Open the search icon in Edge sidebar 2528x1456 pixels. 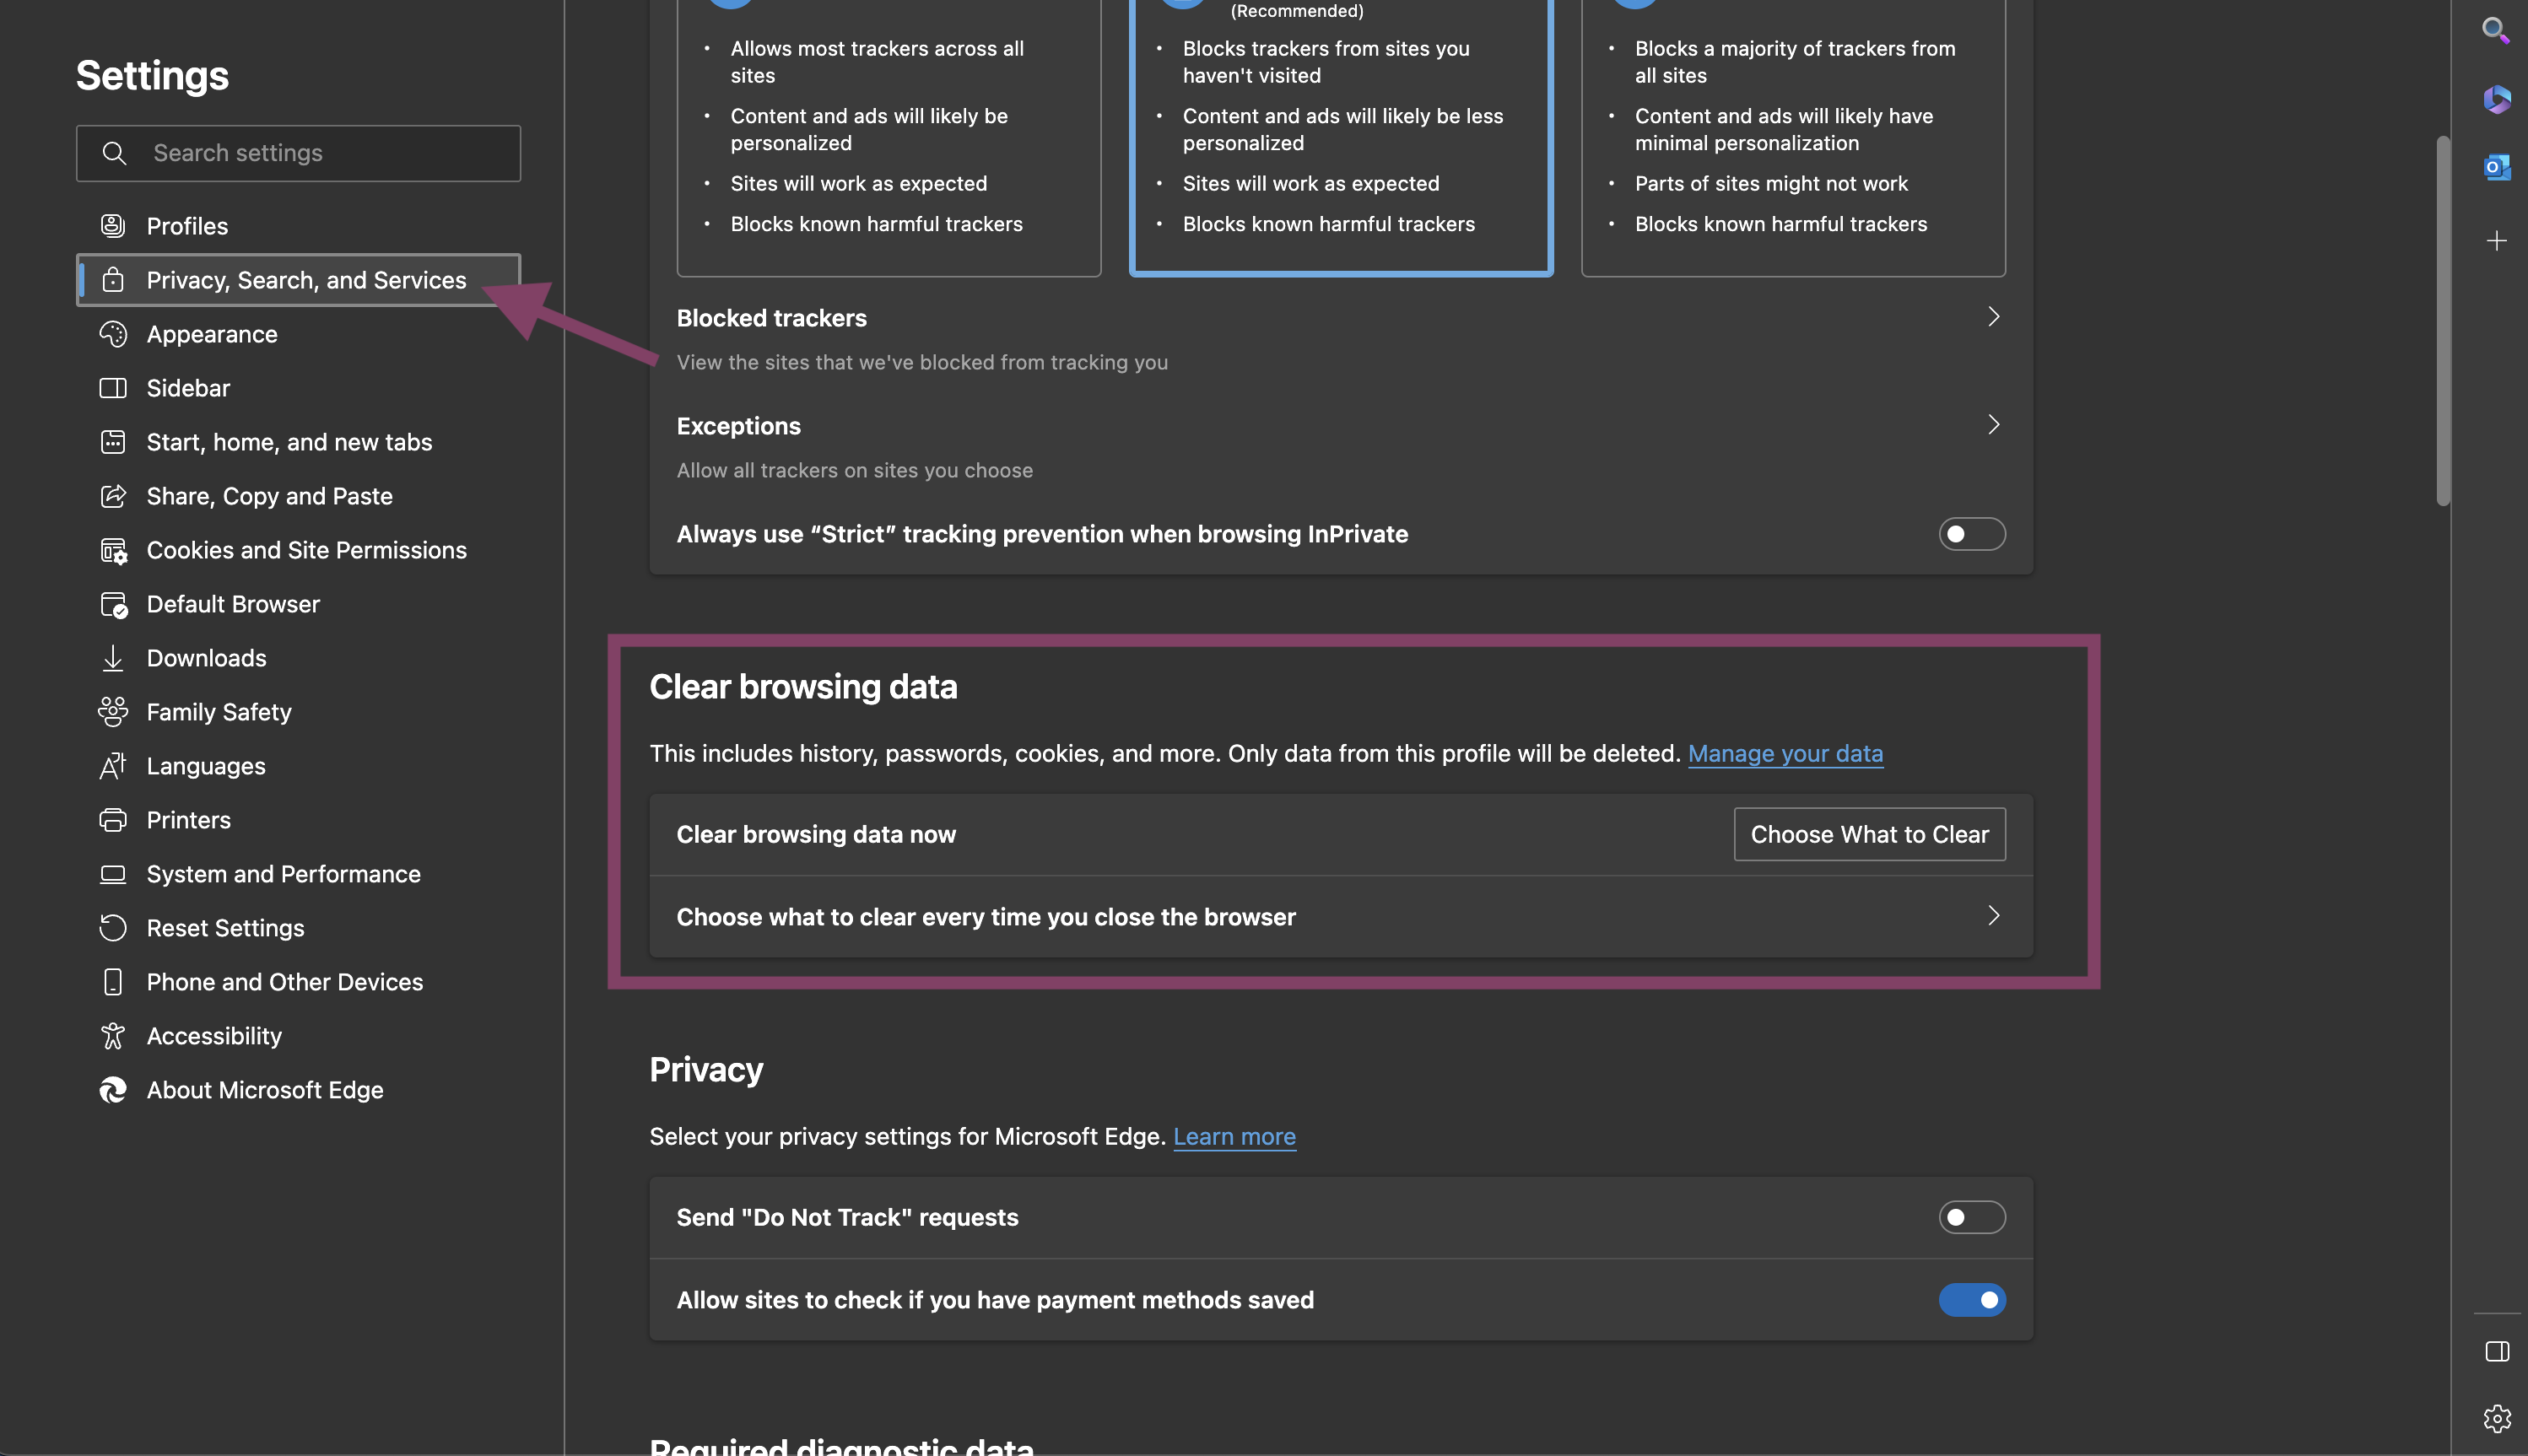pos(2496,31)
